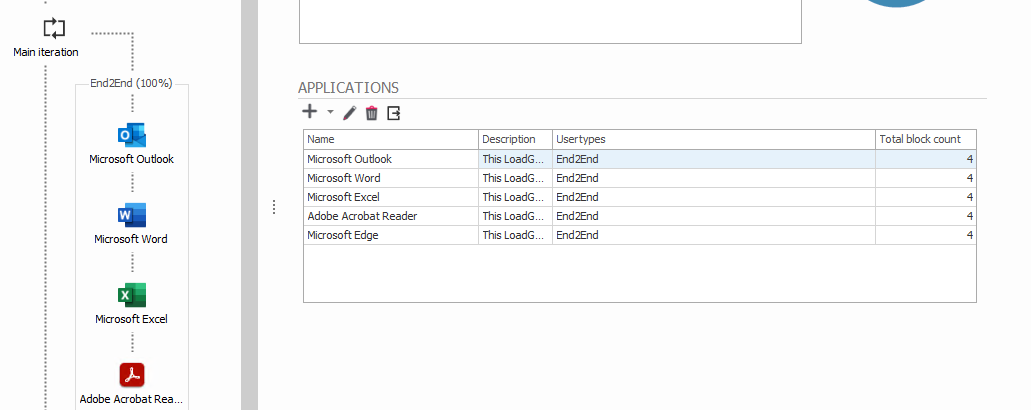Click the vertical splitter handle dots
Image resolution: width=1031 pixels, height=410 pixels.
tap(274, 207)
